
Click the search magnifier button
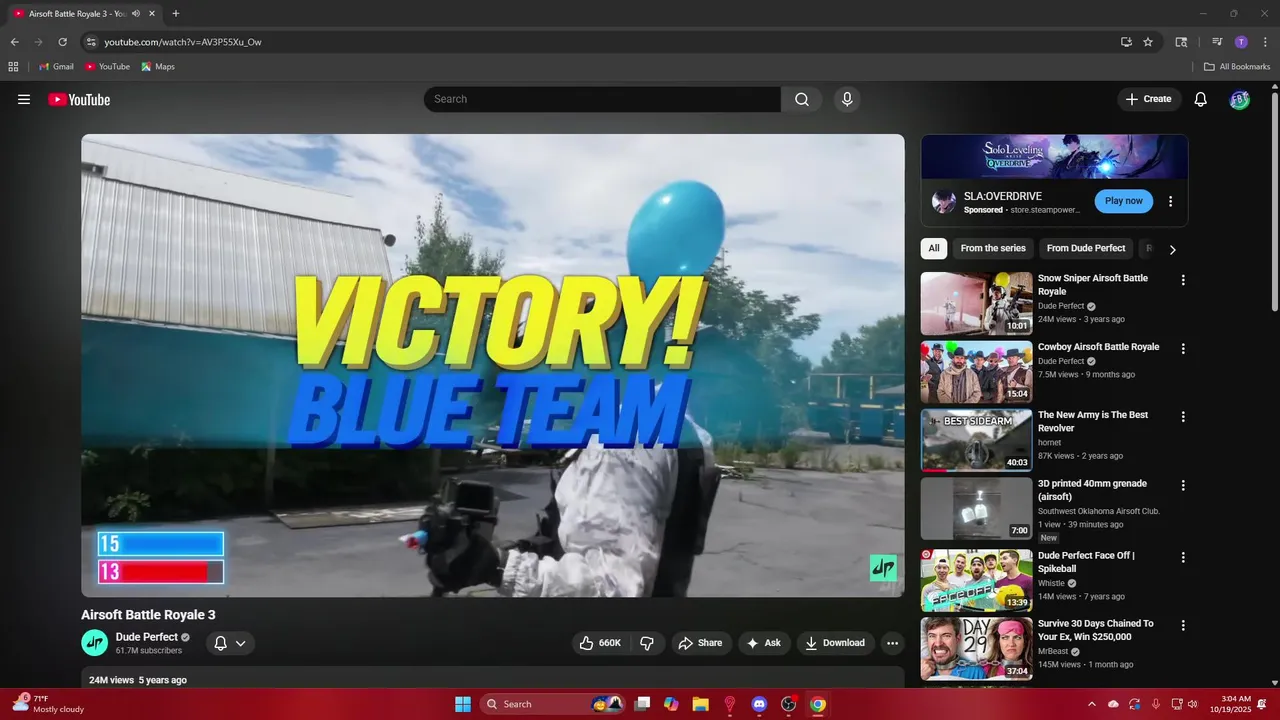pos(802,99)
